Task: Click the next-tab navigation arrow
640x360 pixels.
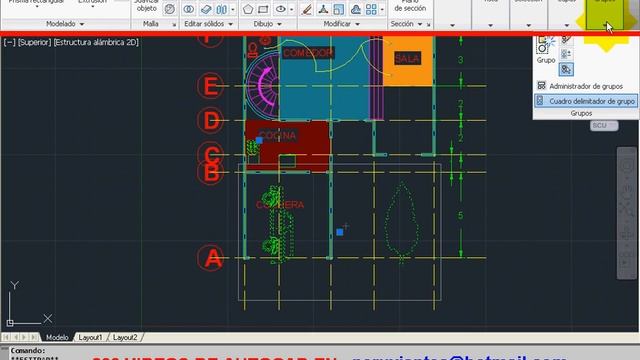Action: click(24, 337)
